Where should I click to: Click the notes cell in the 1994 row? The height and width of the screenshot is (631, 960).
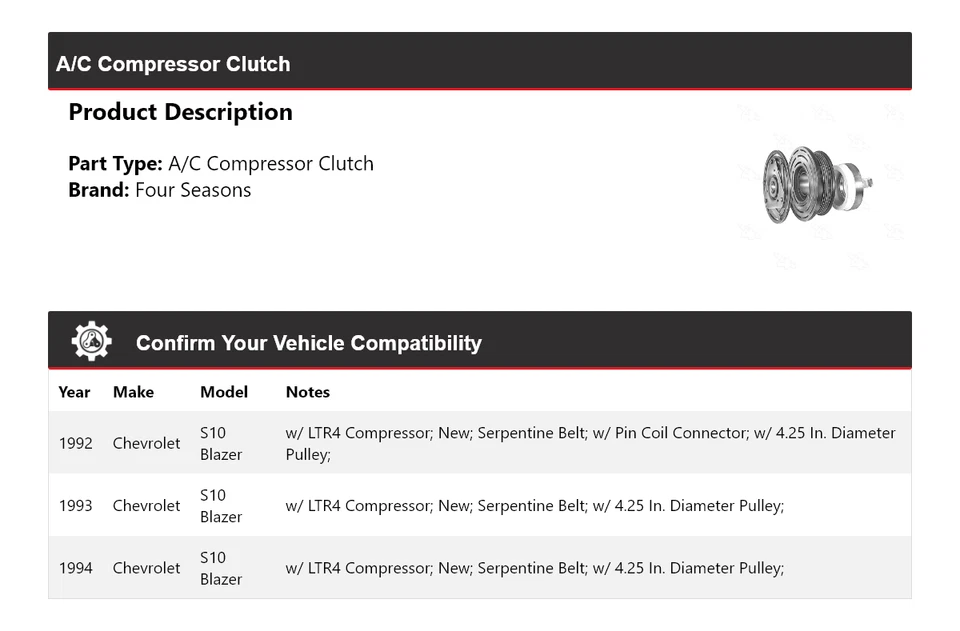[534, 568]
